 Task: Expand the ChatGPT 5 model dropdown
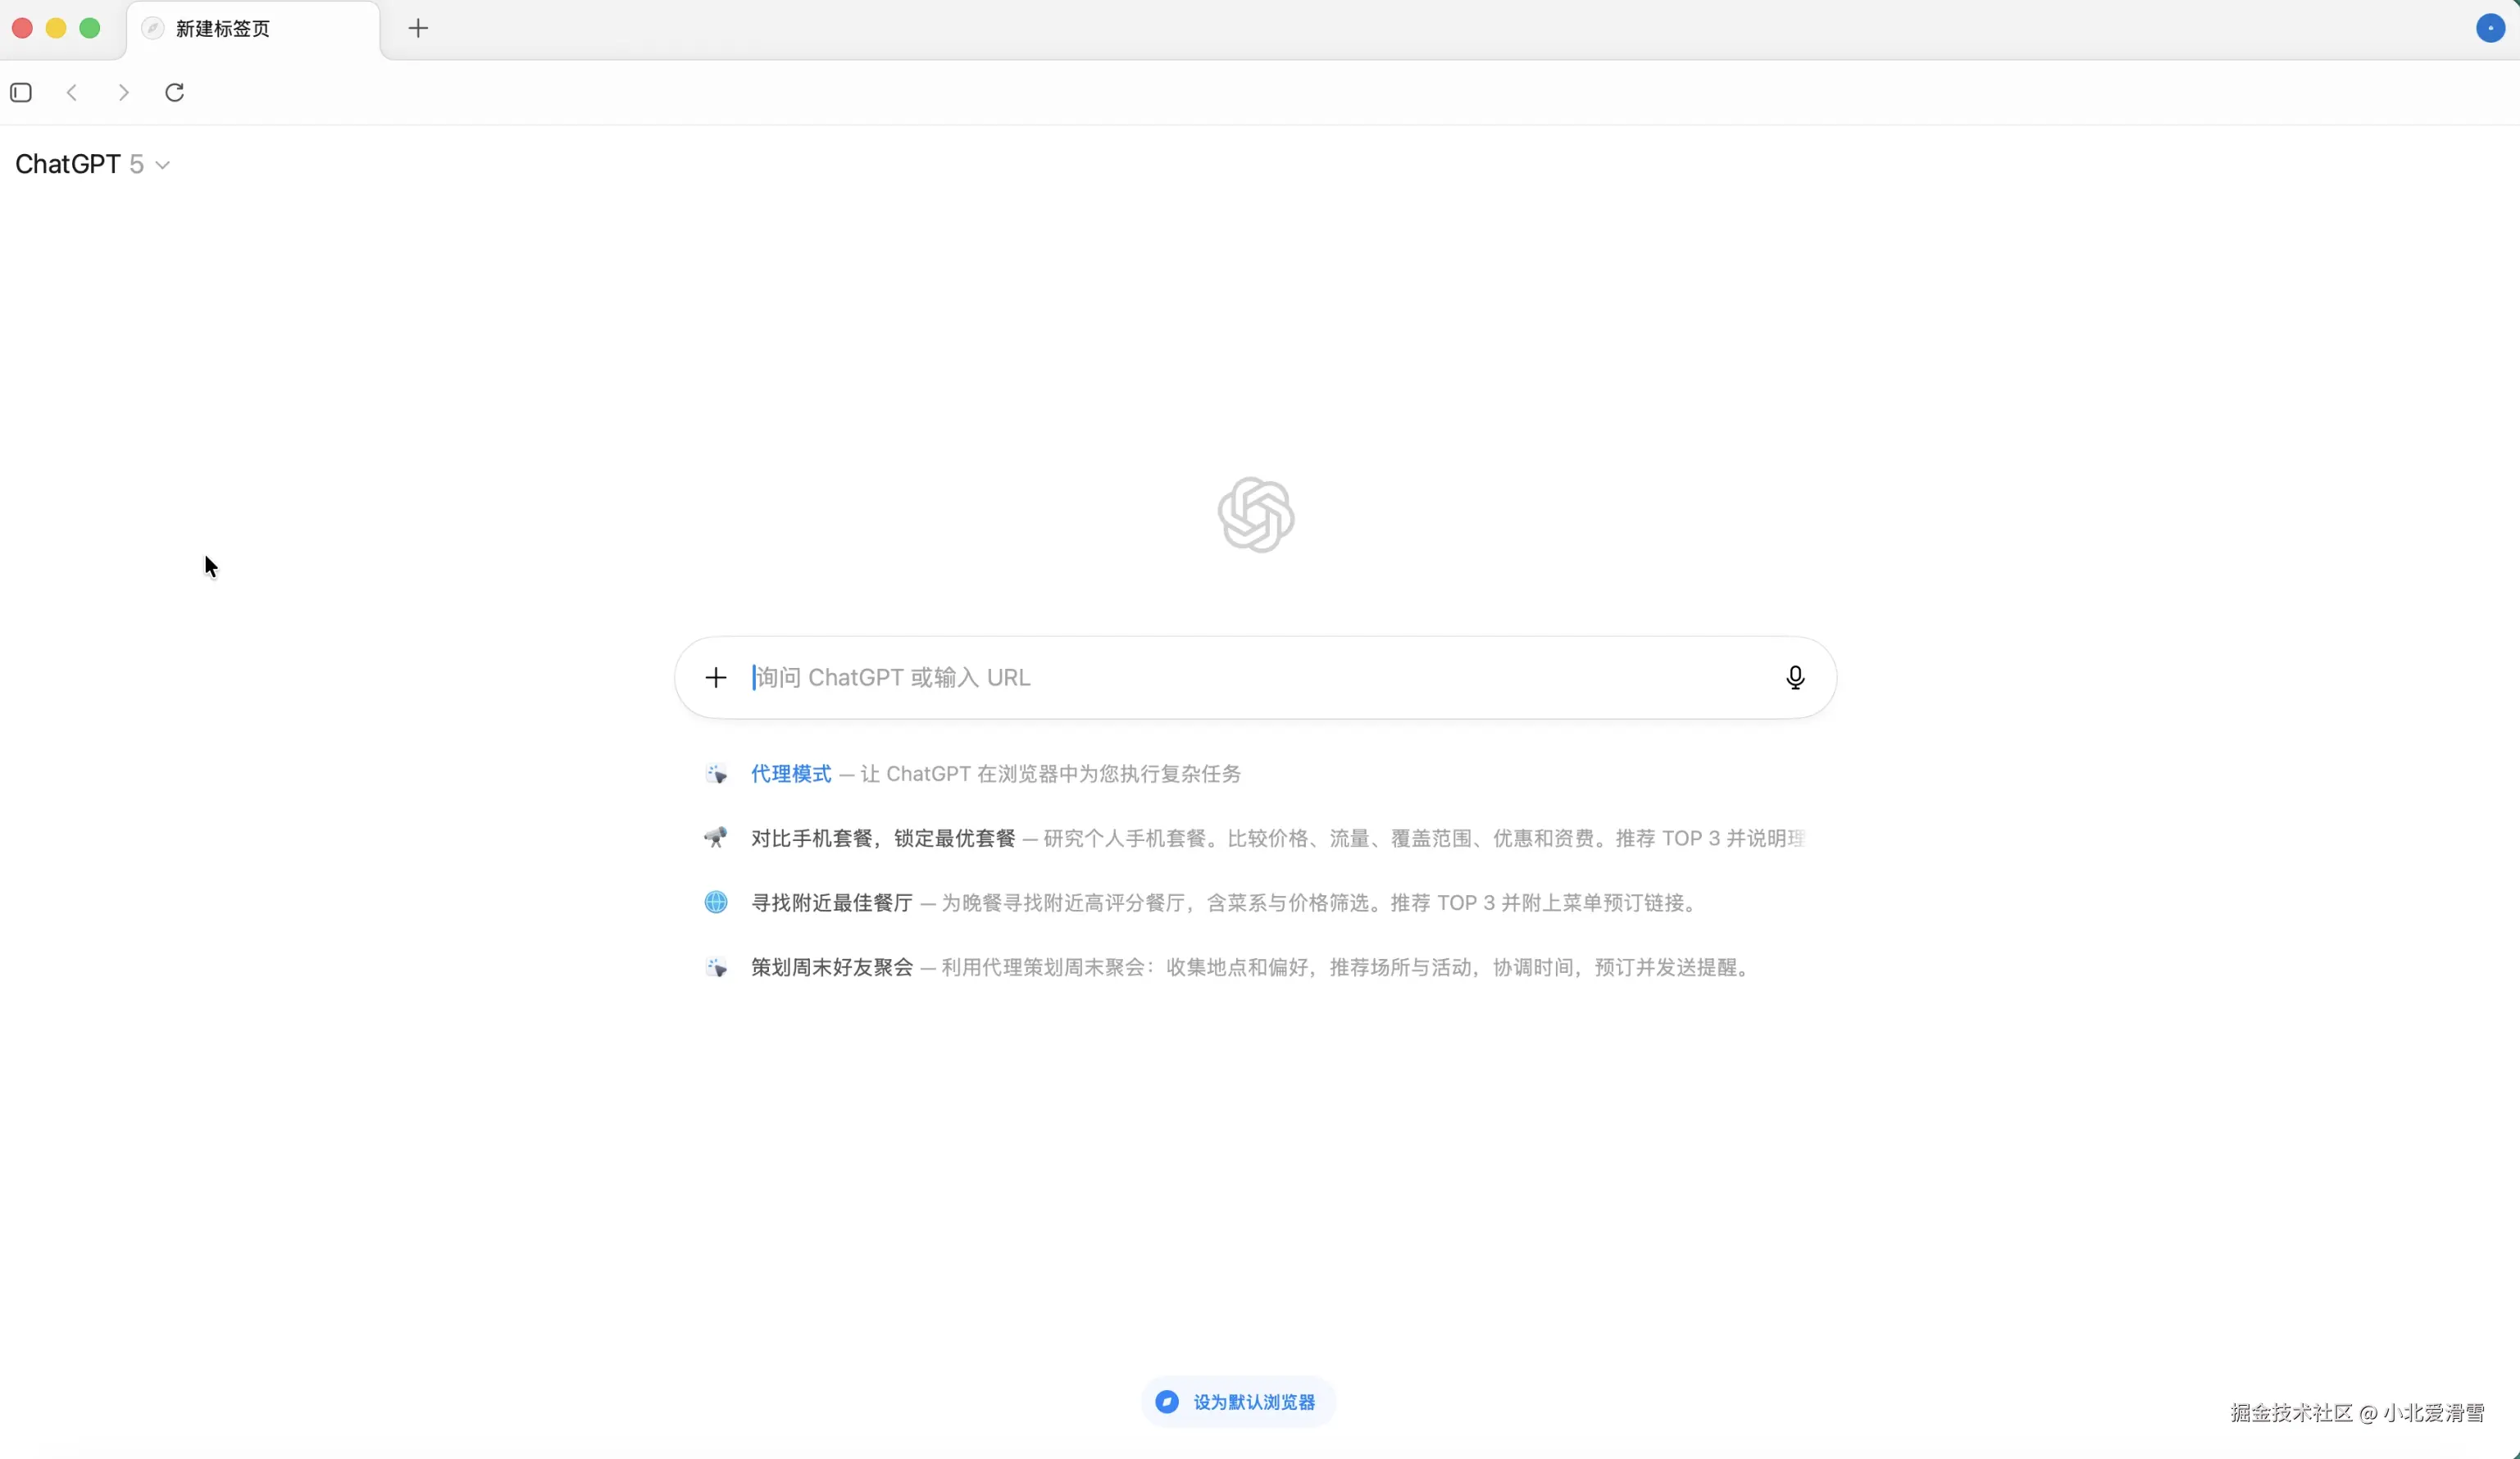[x=80, y=164]
